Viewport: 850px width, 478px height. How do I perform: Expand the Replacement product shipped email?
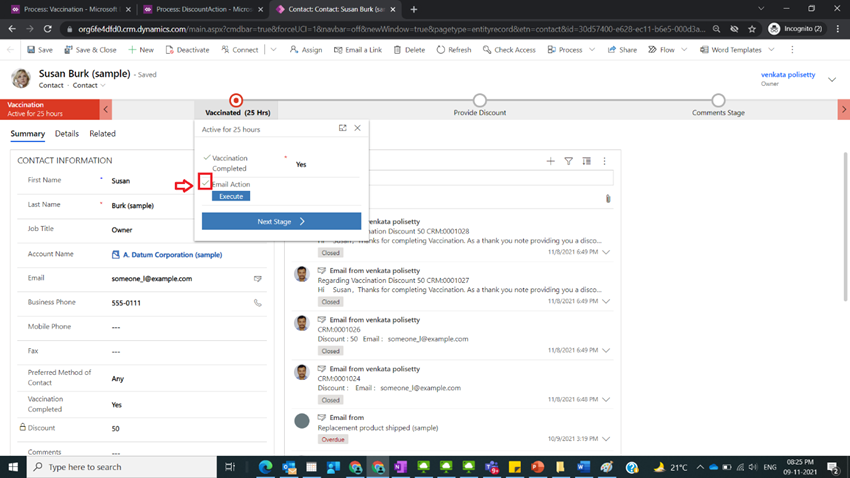tap(606, 439)
